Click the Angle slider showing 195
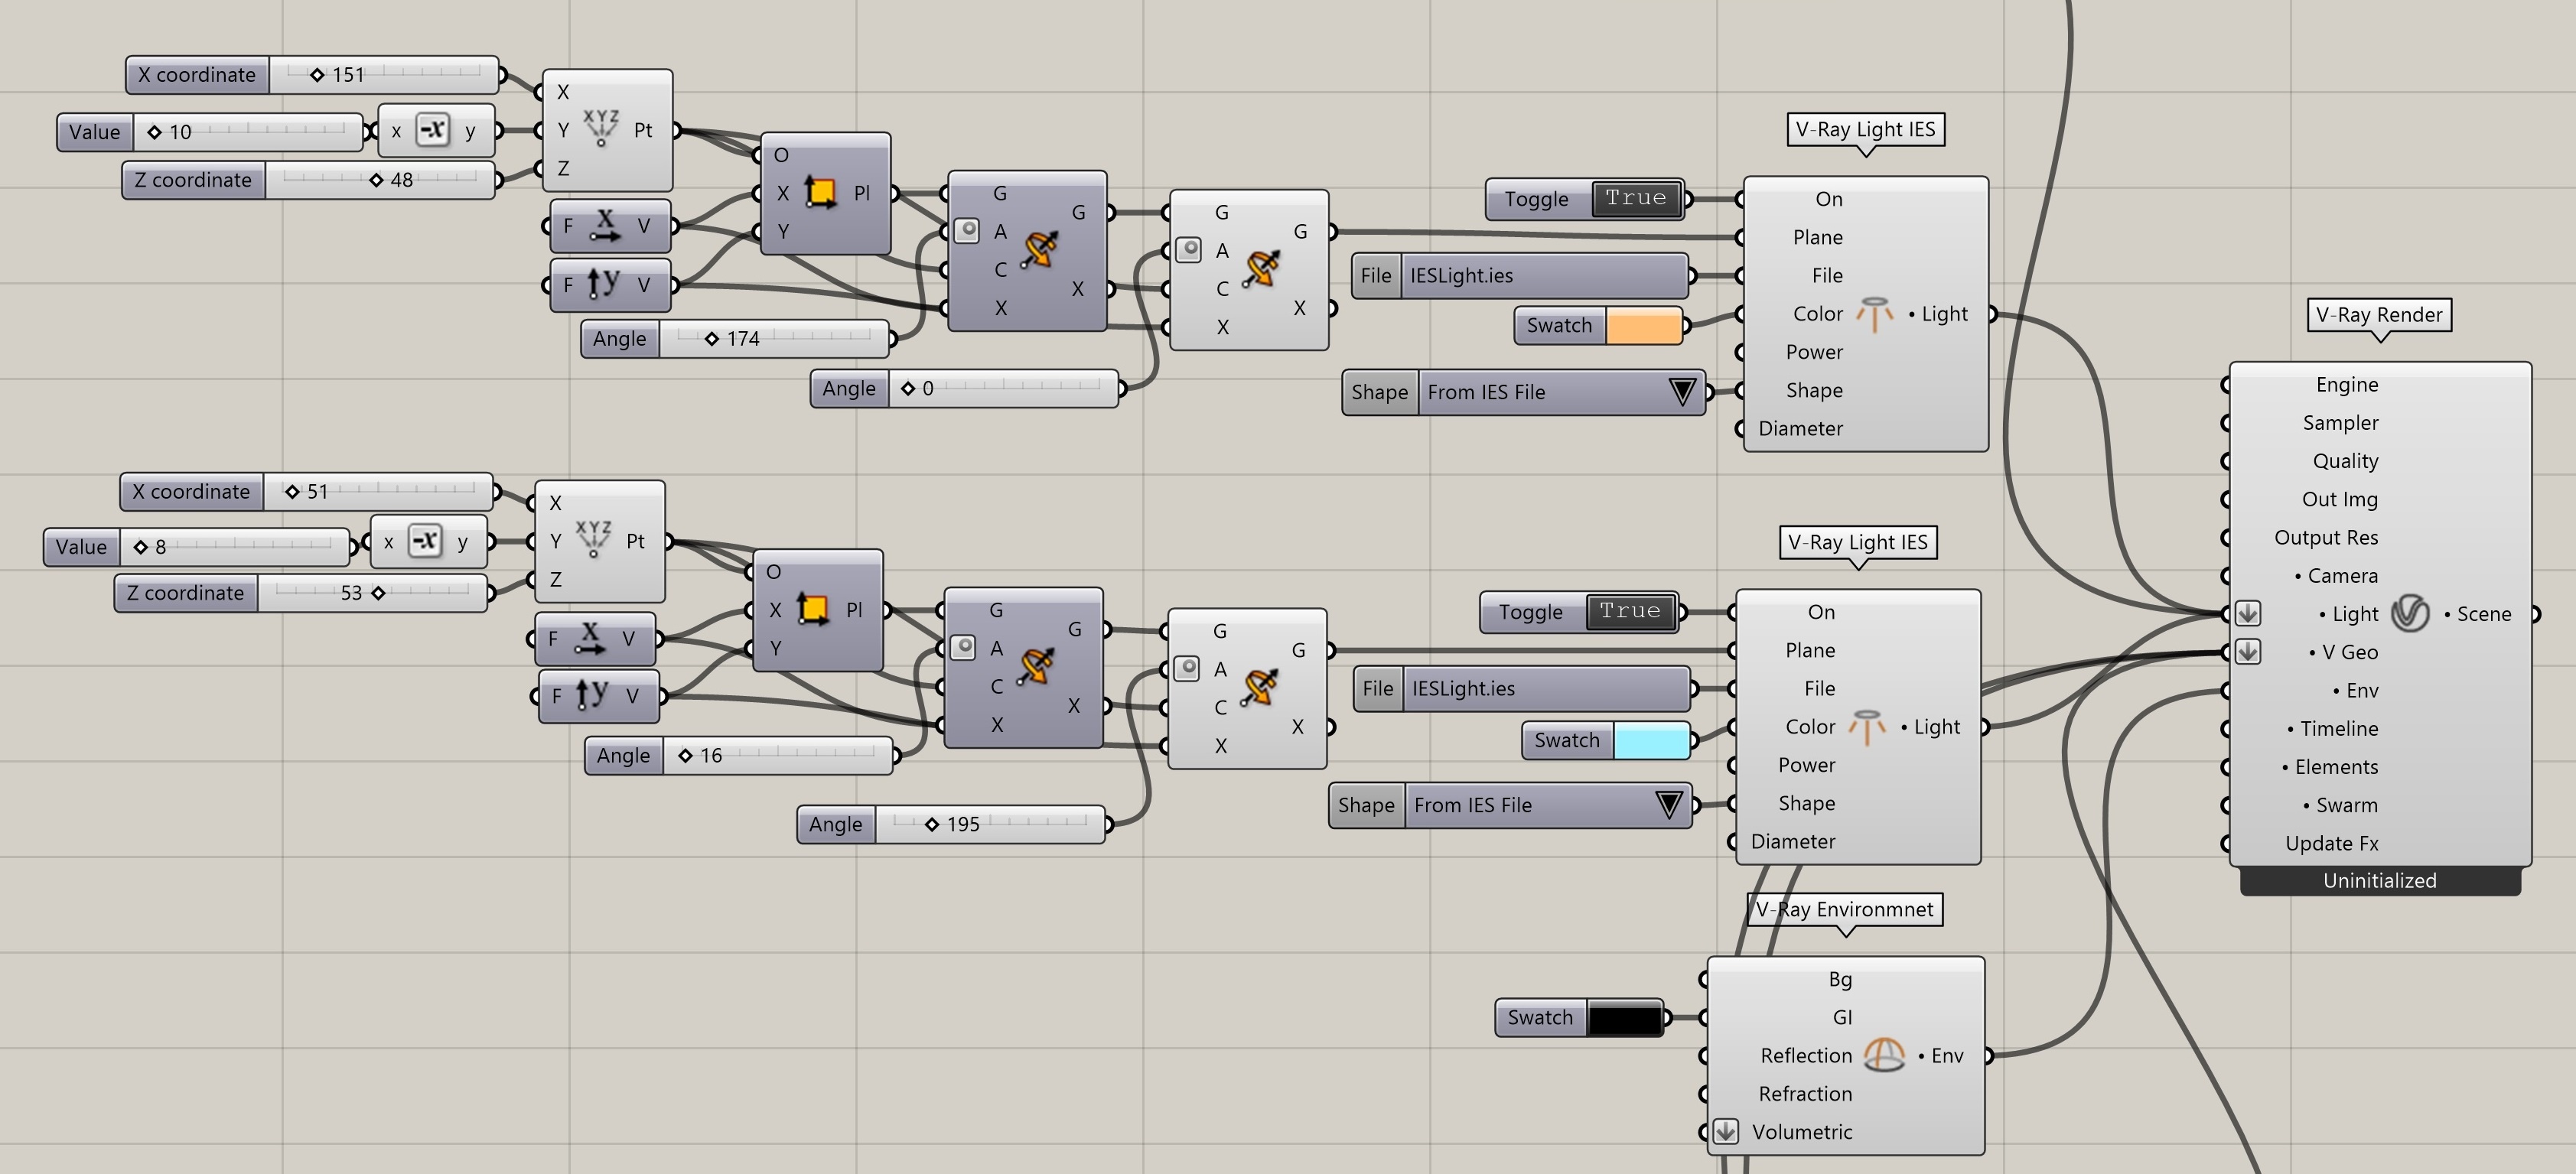Viewport: 2576px width, 1174px height. coord(990,824)
